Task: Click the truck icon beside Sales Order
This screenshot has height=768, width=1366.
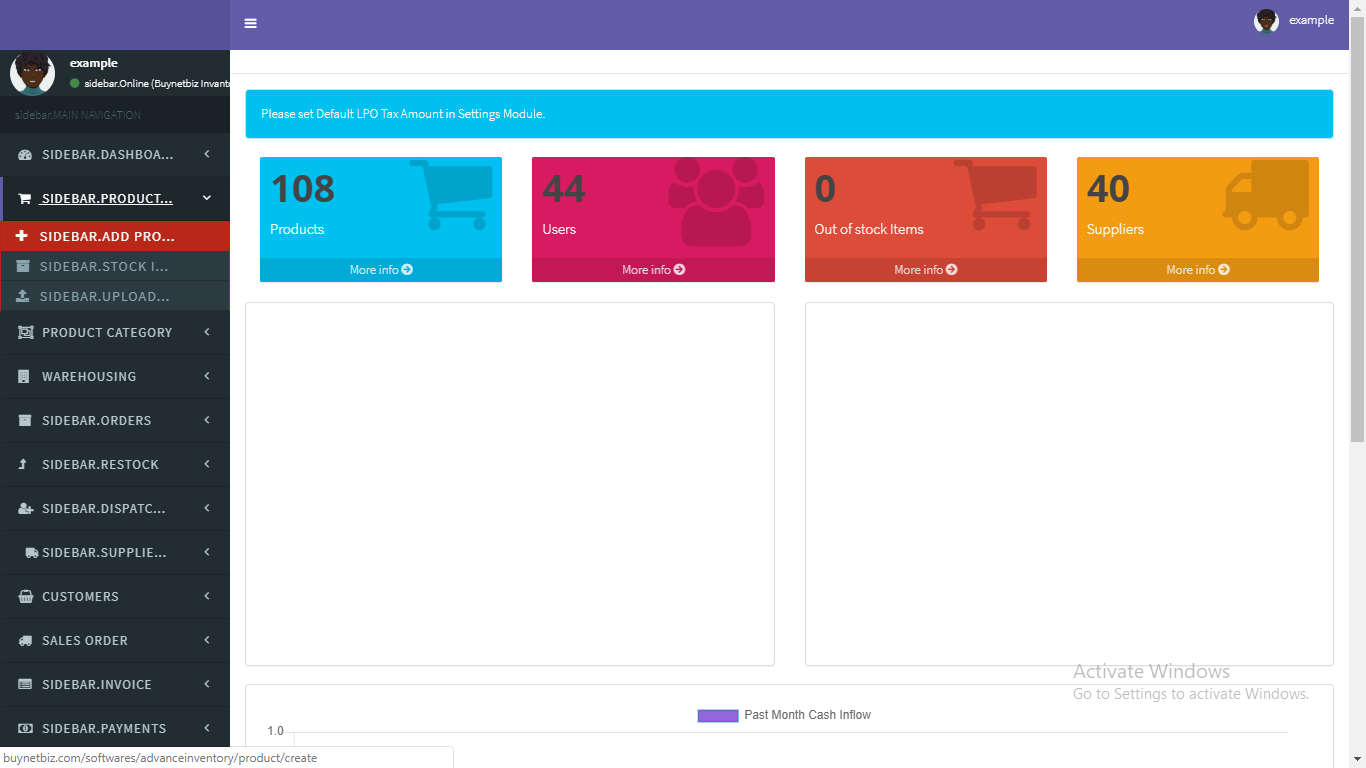Action: [x=25, y=641]
